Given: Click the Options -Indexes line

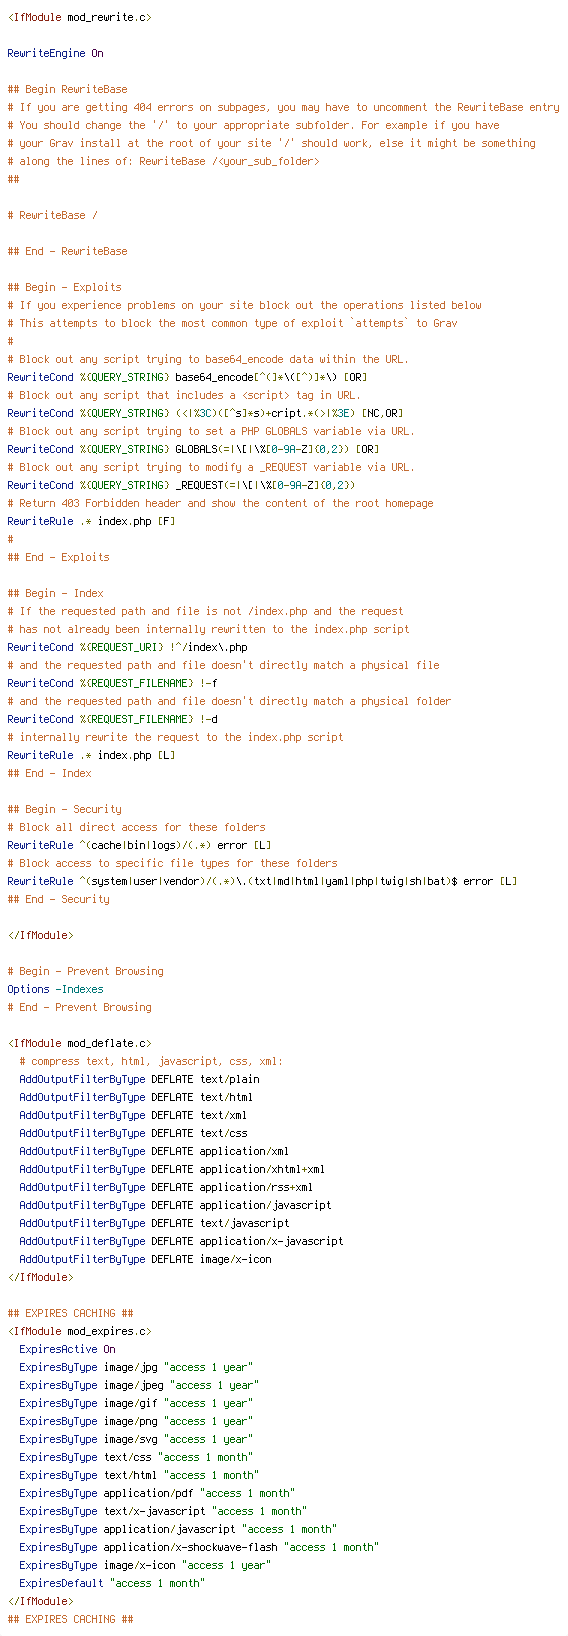Looking at the screenshot, I should [55, 989].
